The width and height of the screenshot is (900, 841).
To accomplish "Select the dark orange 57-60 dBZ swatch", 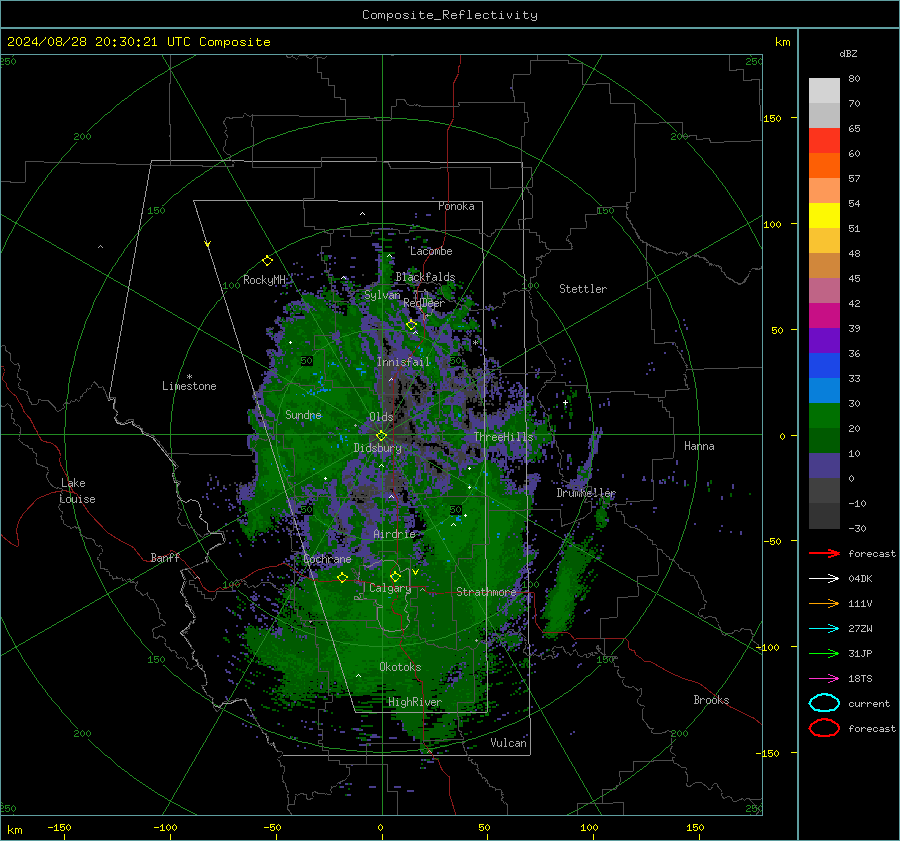I will (824, 165).
